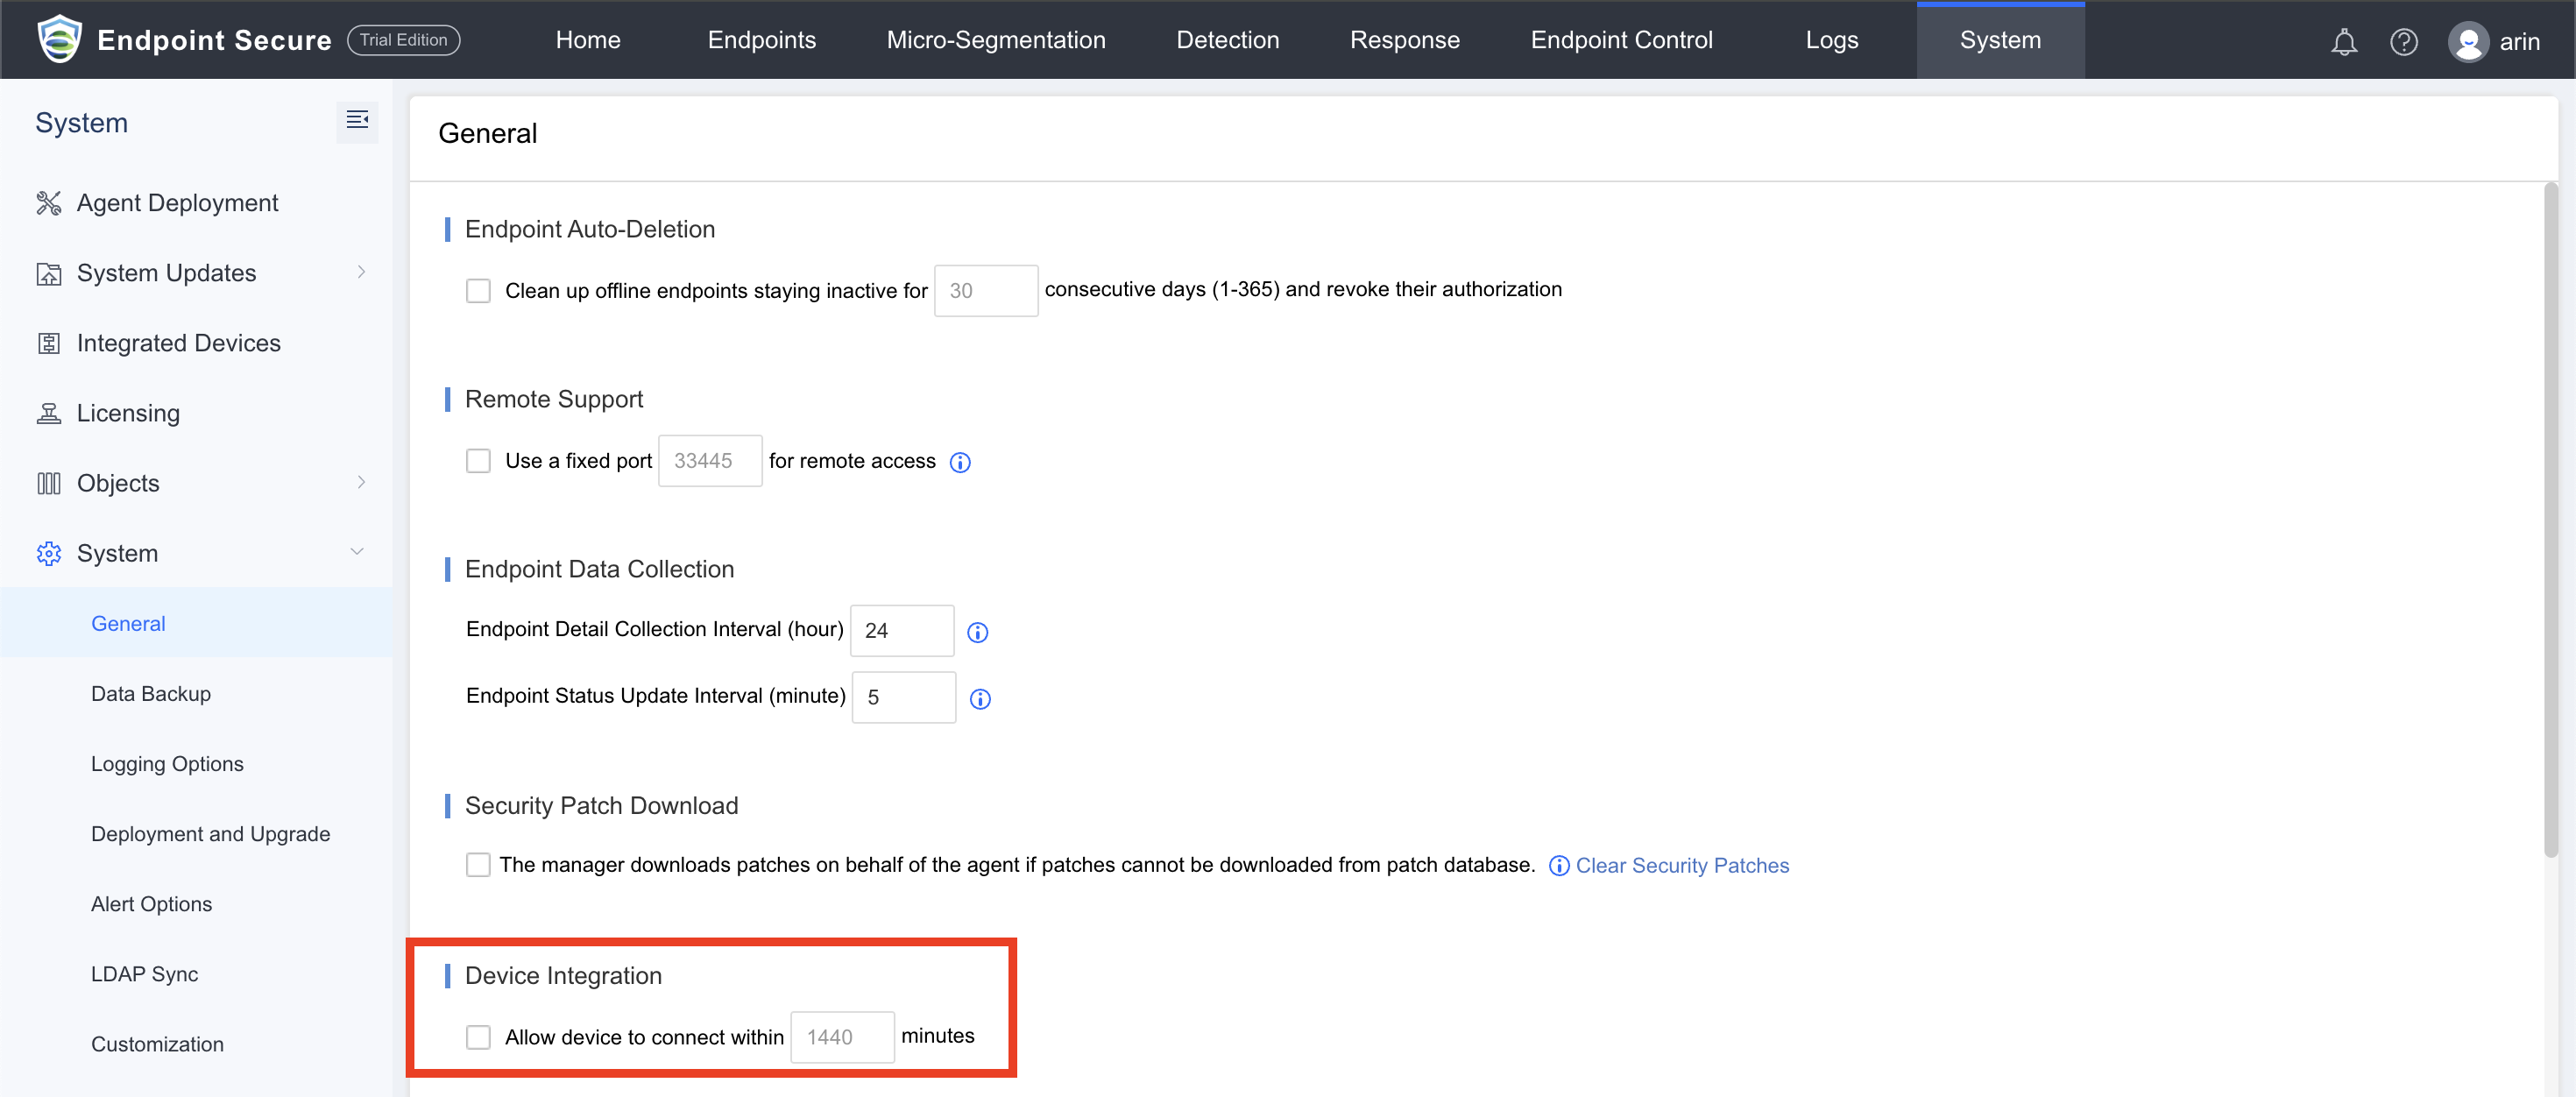Click the inactive days field showing 30
This screenshot has height=1097, width=2576.
click(x=986, y=291)
